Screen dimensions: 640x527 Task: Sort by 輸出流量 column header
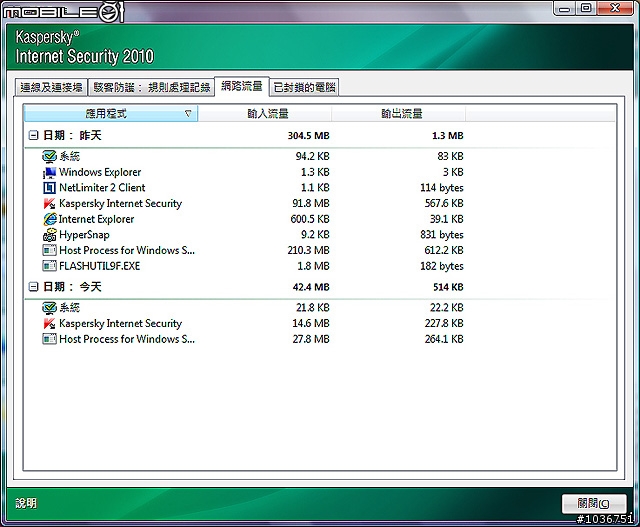(401, 113)
